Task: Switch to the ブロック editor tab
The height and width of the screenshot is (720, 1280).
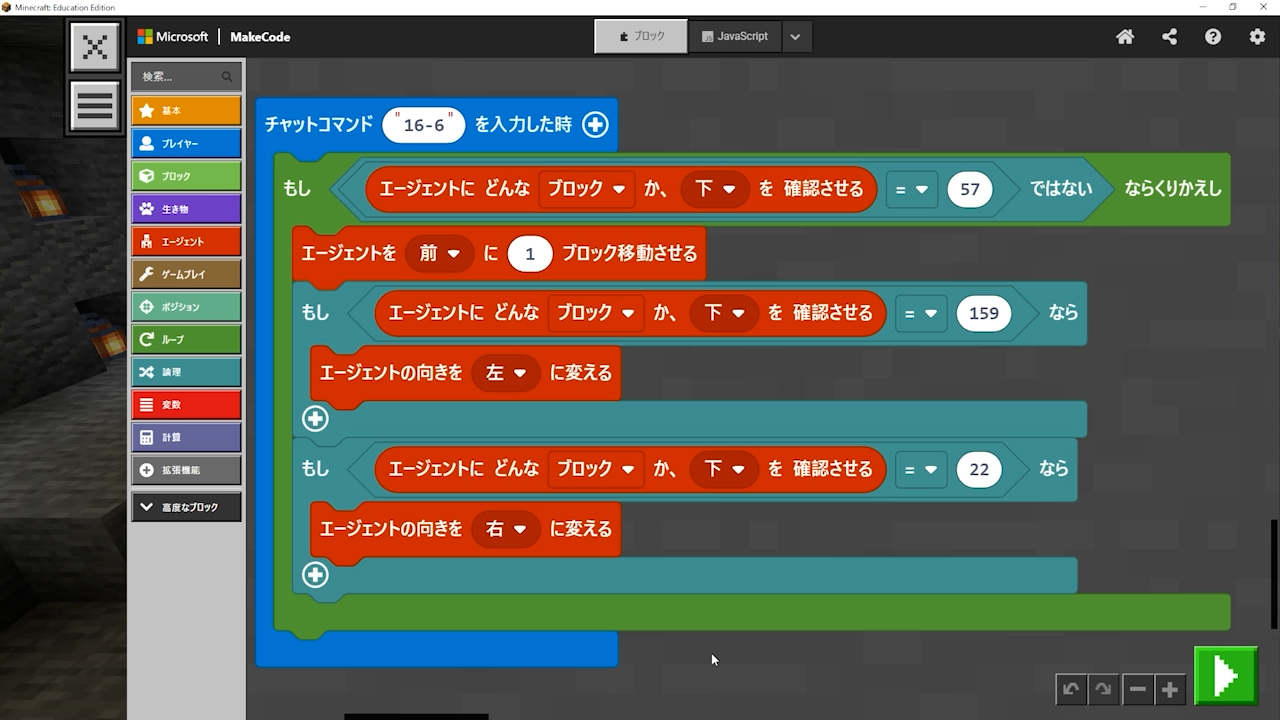Action: (x=641, y=36)
